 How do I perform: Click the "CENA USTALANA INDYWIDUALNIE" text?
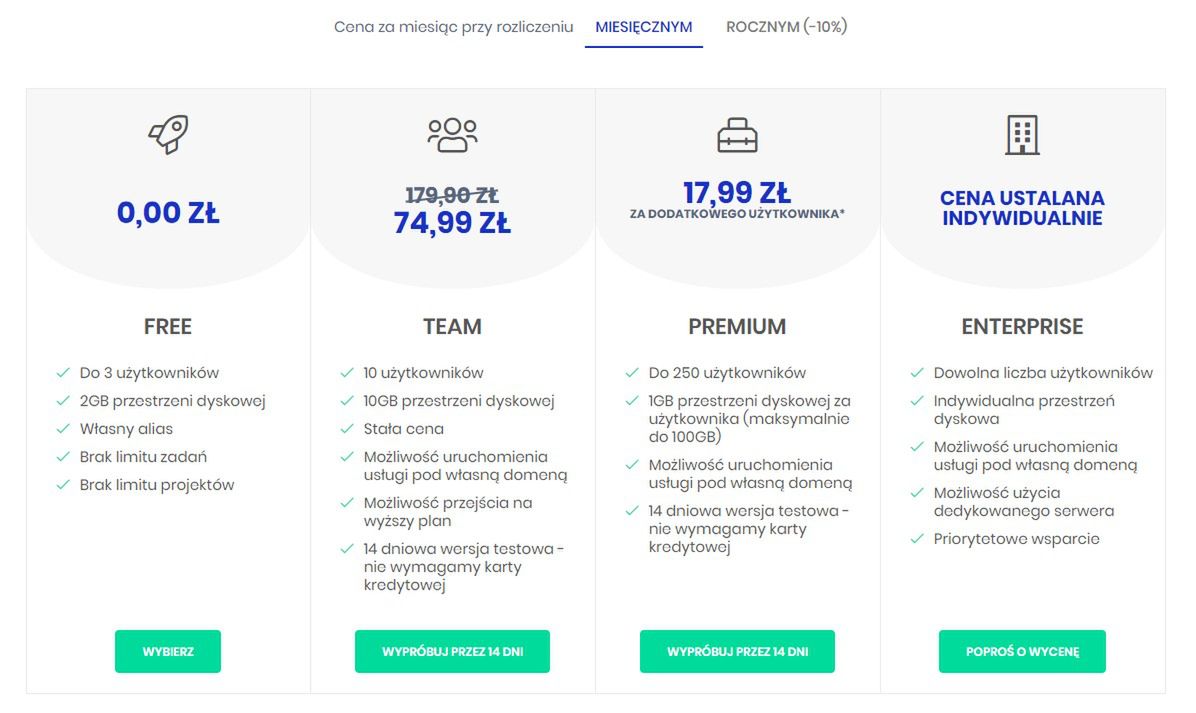(1022, 208)
